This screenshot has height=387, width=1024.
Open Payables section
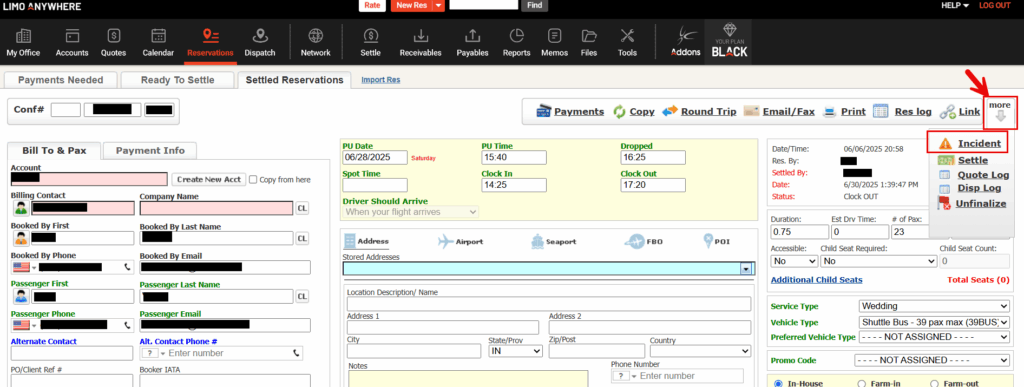(472, 42)
